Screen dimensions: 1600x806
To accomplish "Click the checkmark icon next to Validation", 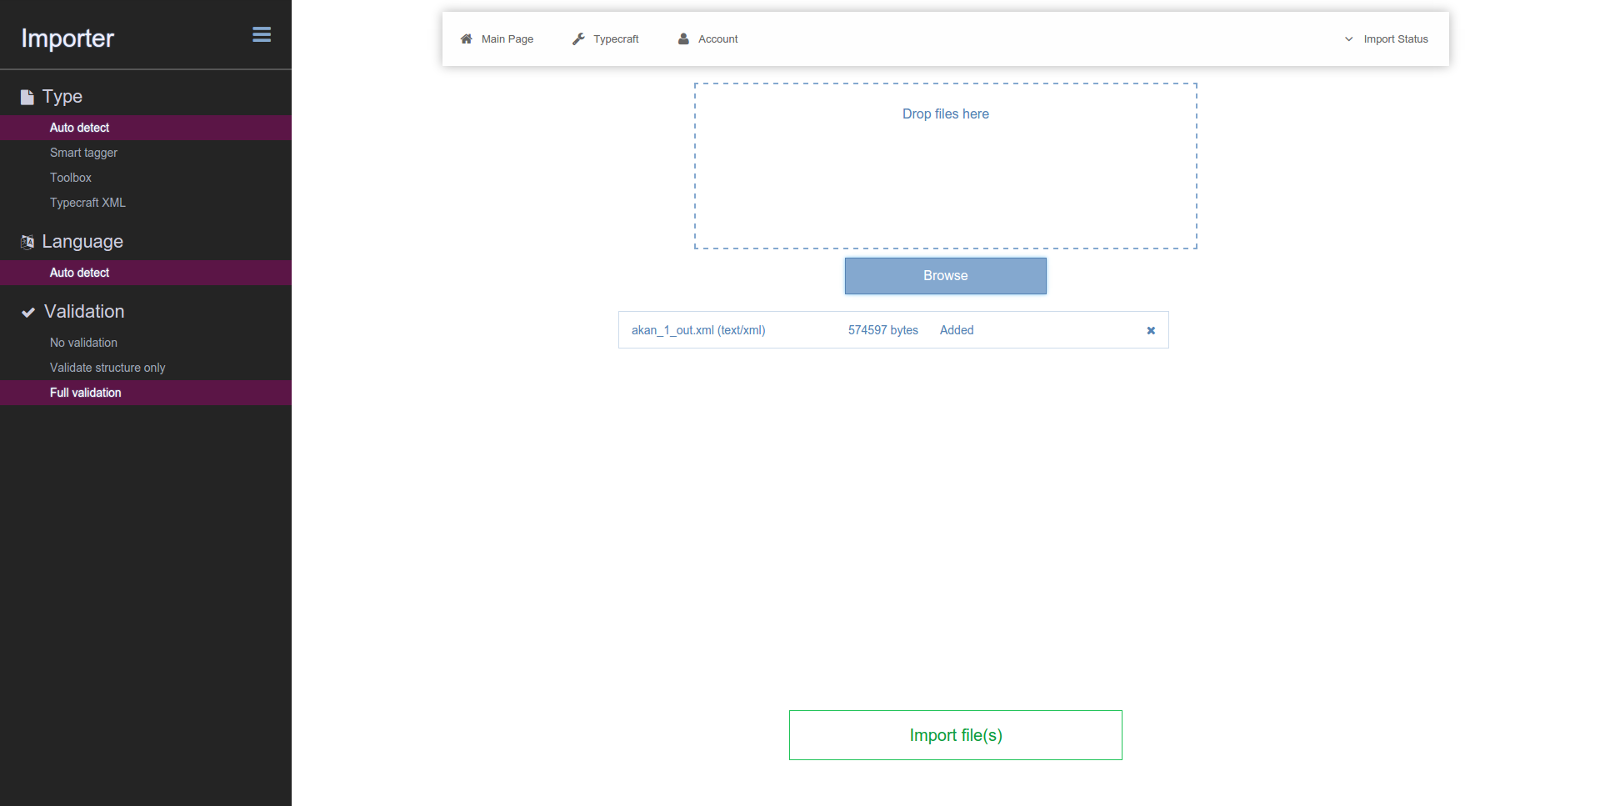I will point(28,312).
